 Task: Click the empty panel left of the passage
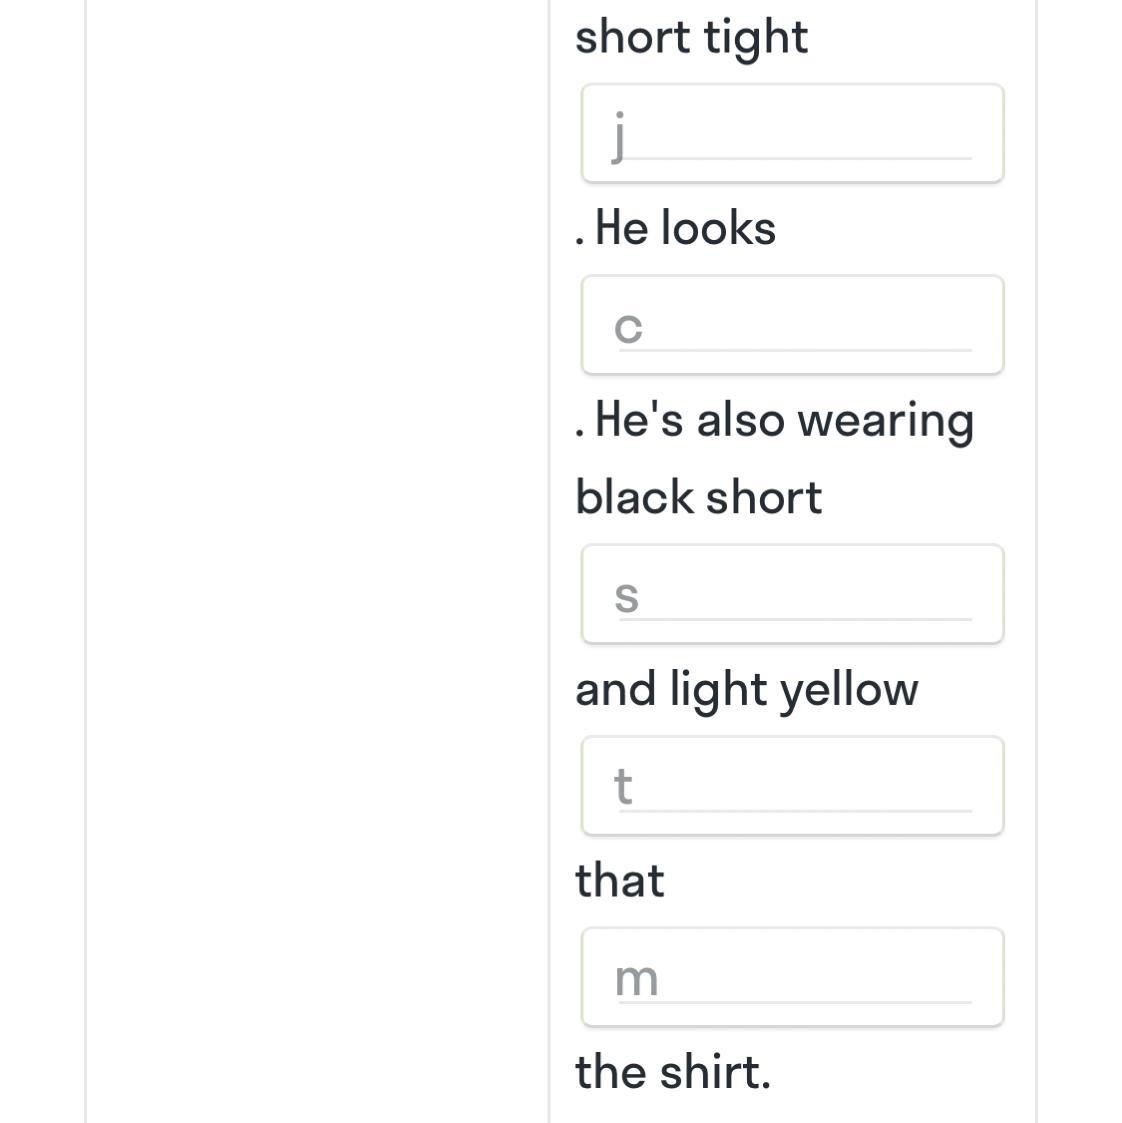316,560
